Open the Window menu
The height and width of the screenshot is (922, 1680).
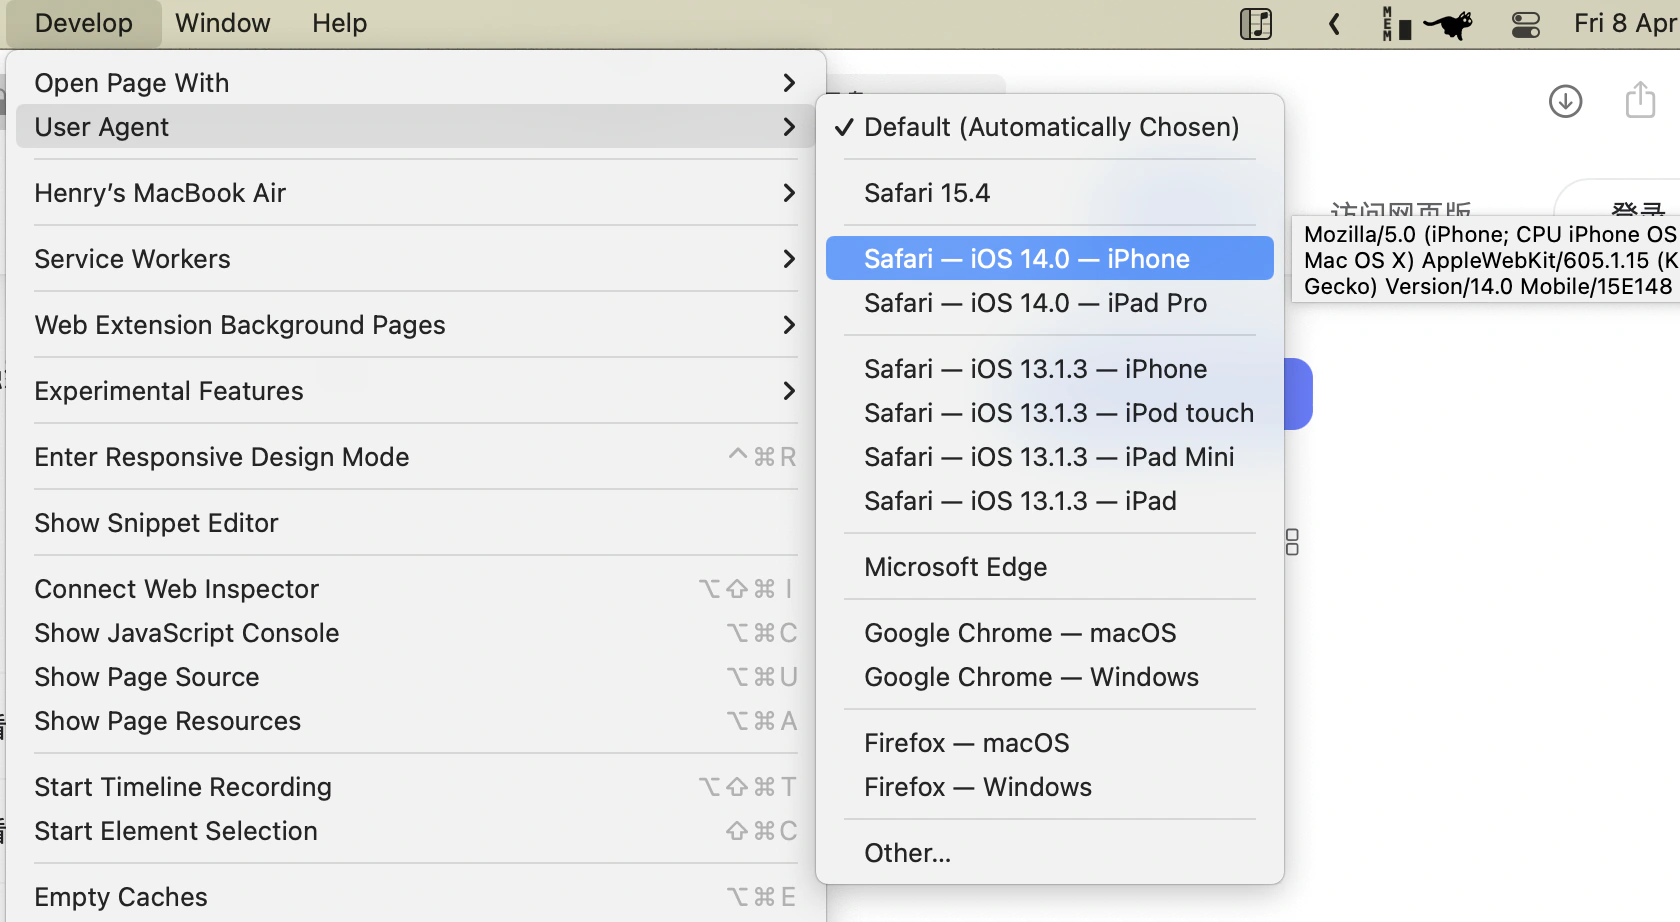click(x=222, y=23)
